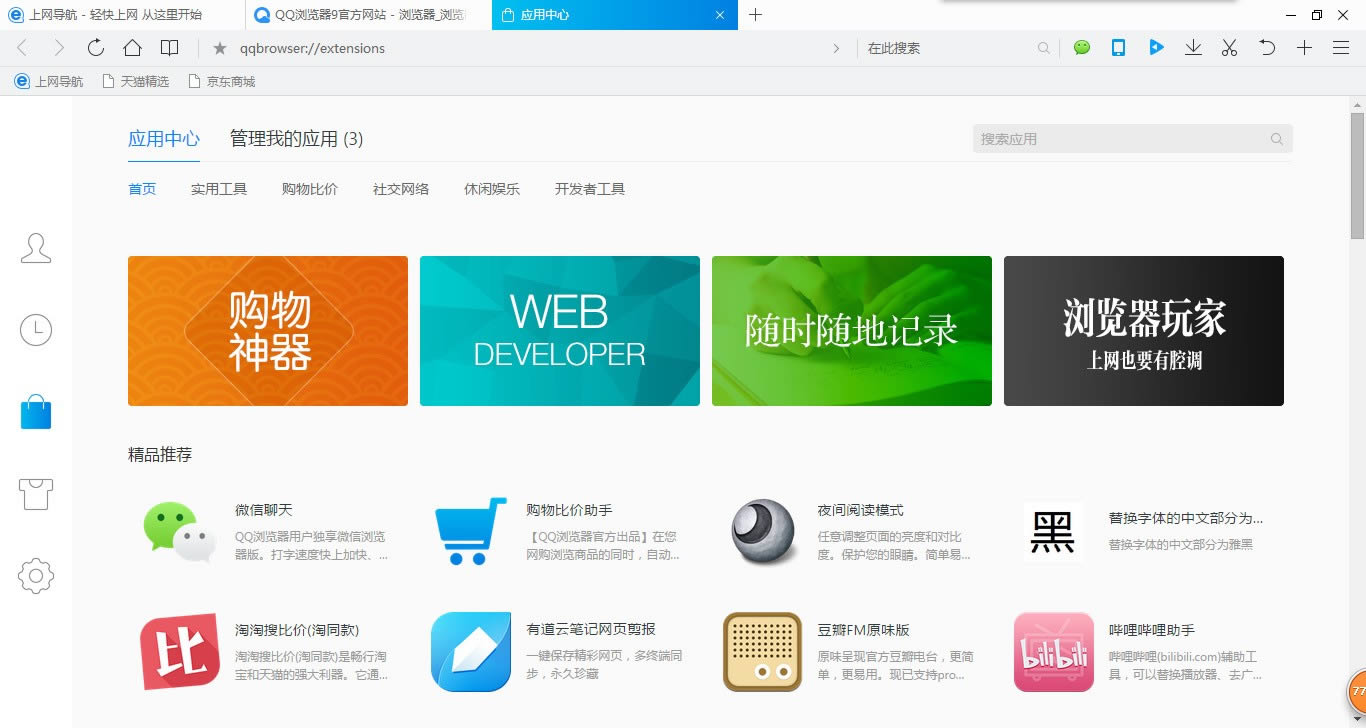
Task: Switch to 管理我的应用 tab
Action: pos(296,139)
